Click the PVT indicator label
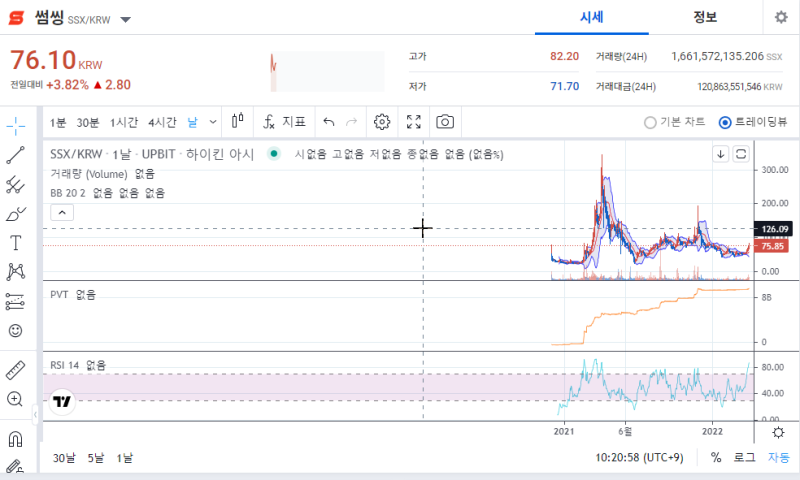800x480 pixels. (x=59, y=294)
